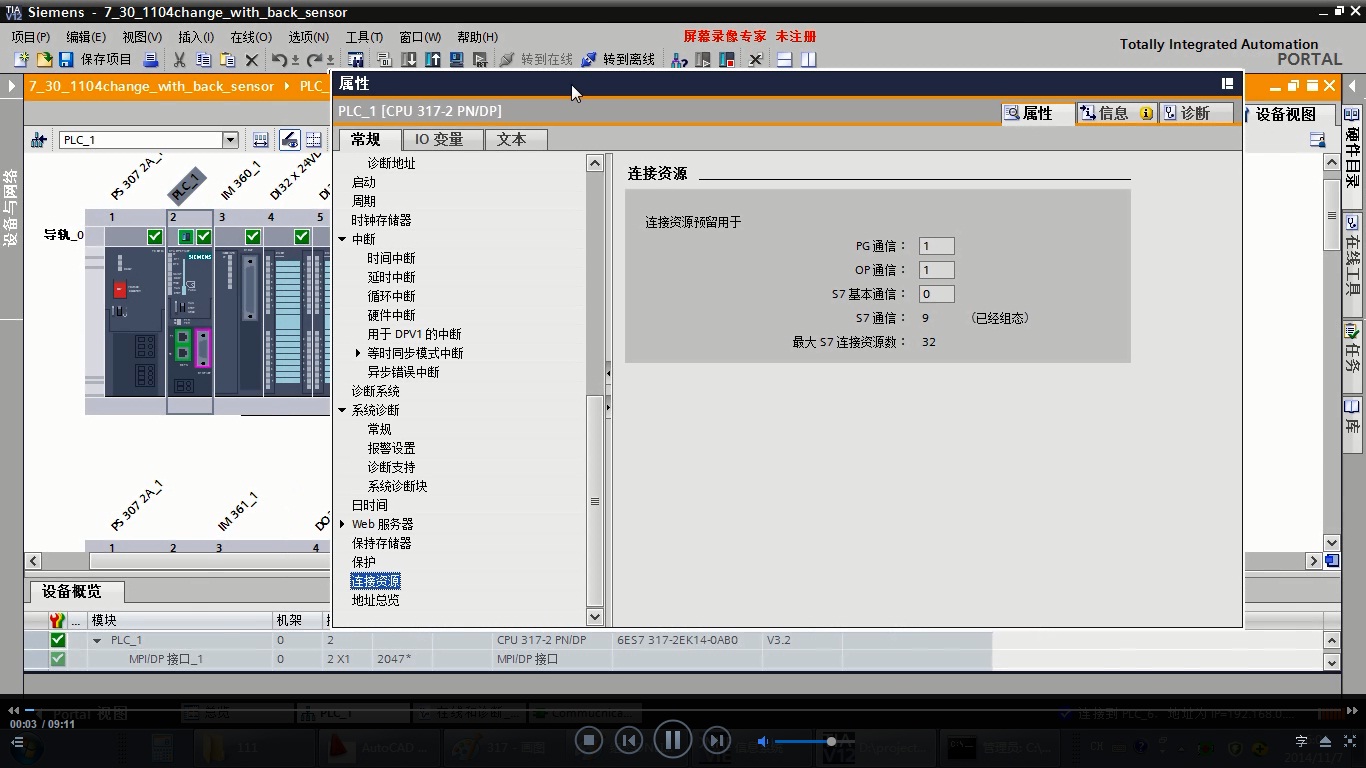Click the PG 通信 value field
Screen dimensions: 1366x768
pos(937,246)
